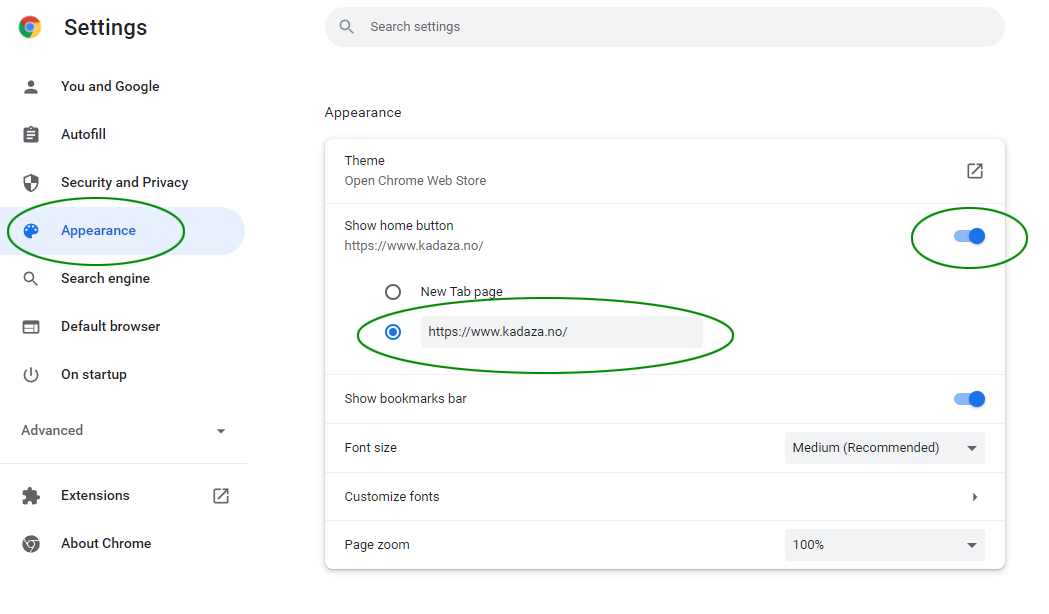
Task: Click the You and Google person icon
Action: [31, 87]
